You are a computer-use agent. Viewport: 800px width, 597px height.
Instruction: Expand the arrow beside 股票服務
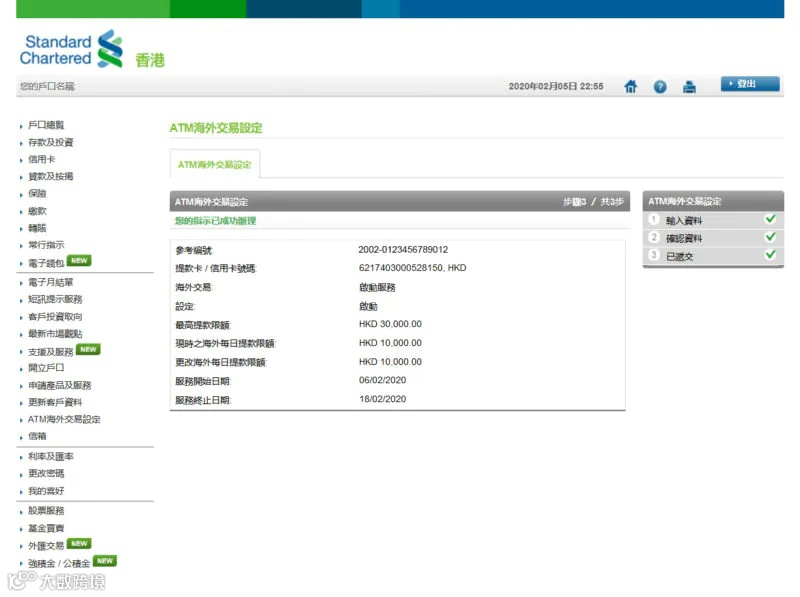21,512
